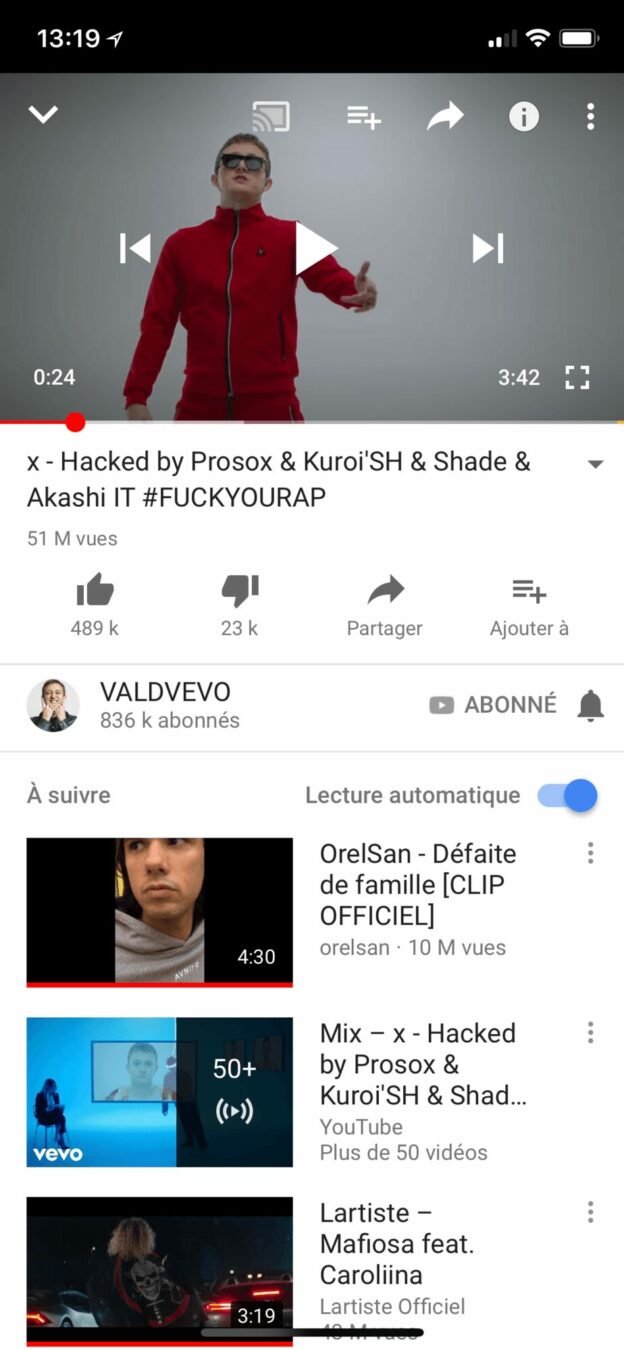Tap the Partager button below the video
The height and width of the screenshot is (1350, 624).
click(x=385, y=606)
